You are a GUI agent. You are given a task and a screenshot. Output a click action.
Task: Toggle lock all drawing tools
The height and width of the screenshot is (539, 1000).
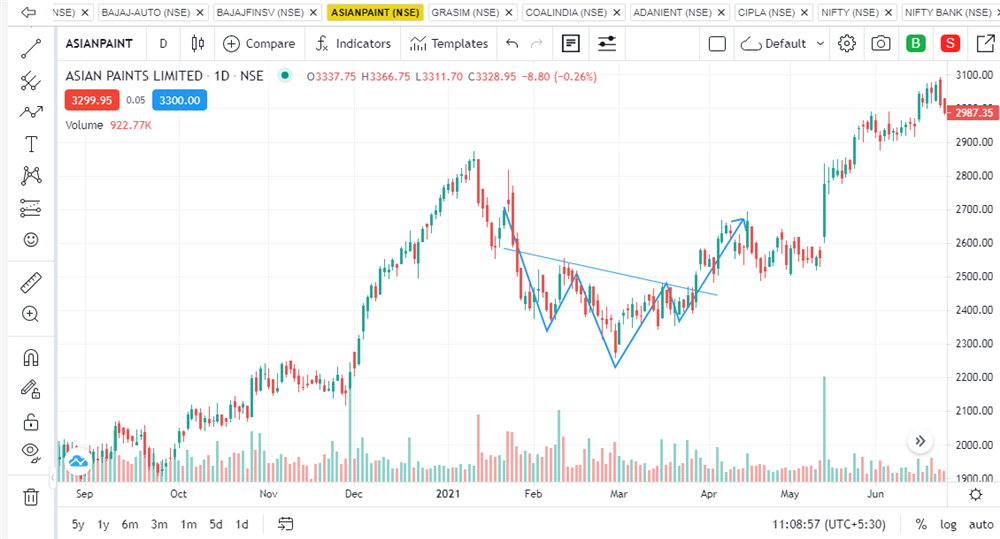tap(31, 422)
